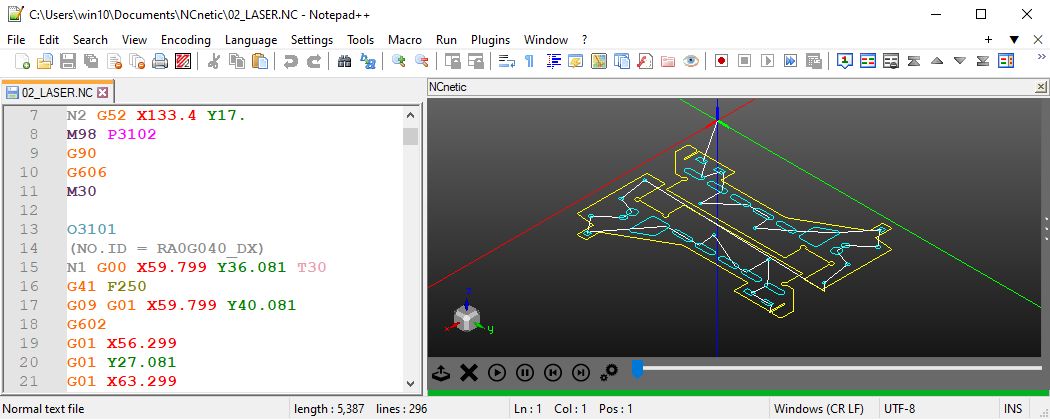Open the Language menu
The image size is (1050, 420).
(x=251, y=40)
